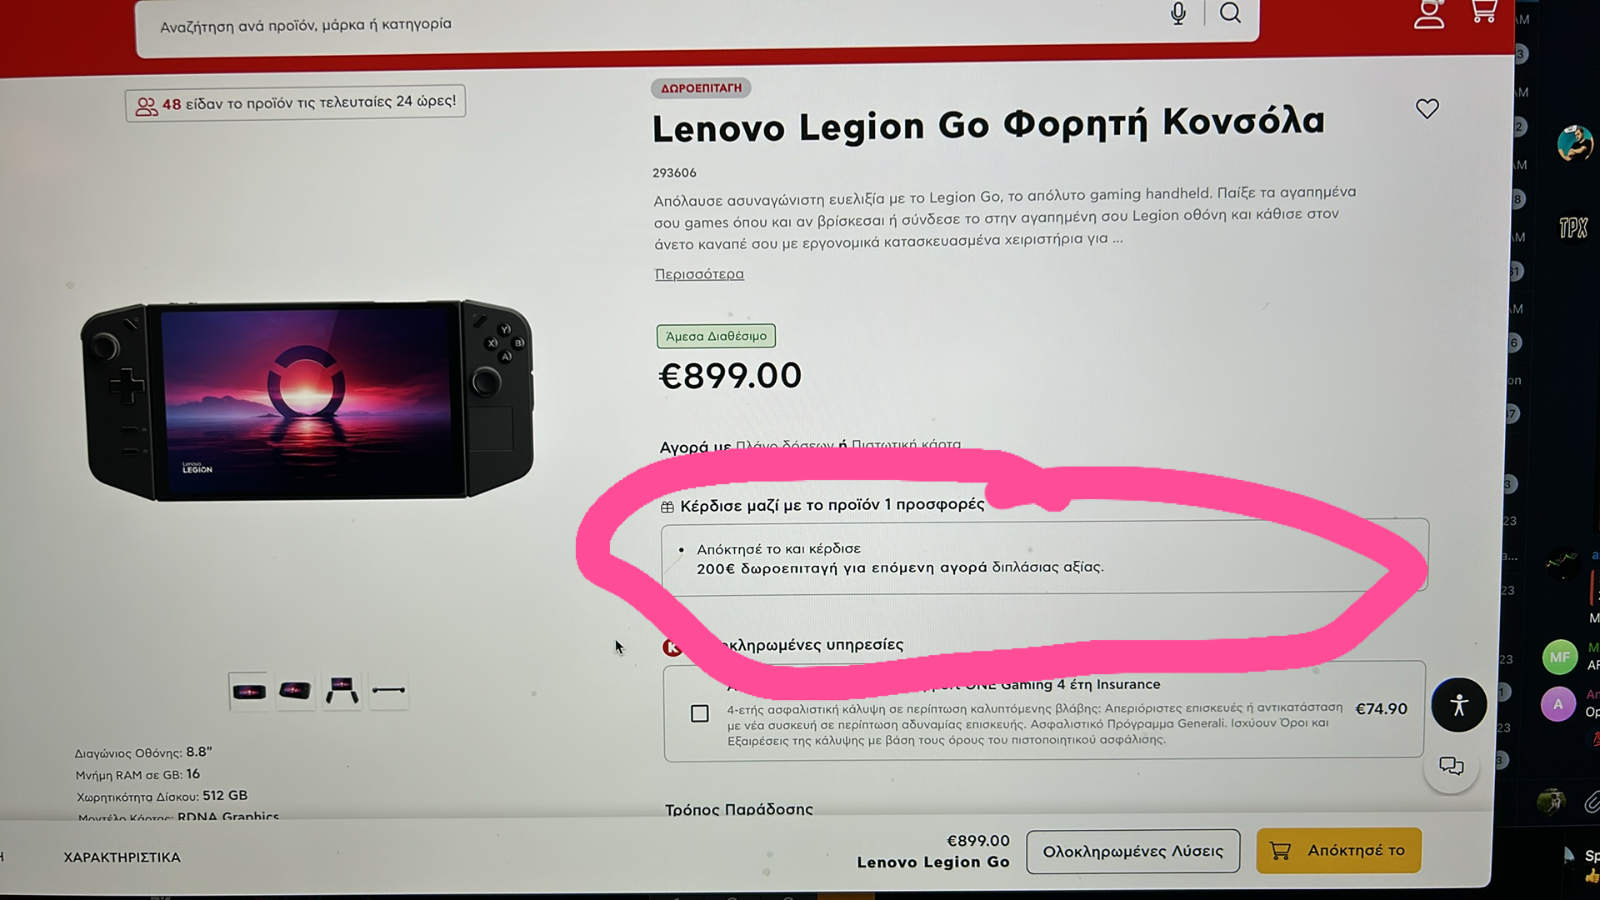The image size is (1600, 900).
Task: Open the shopping cart icon
Action: (x=1484, y=10)
